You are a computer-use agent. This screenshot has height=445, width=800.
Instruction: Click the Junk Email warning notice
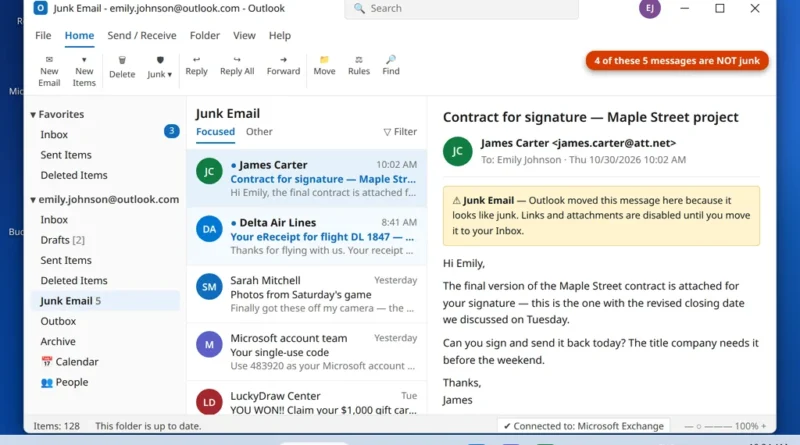point(601,216)
